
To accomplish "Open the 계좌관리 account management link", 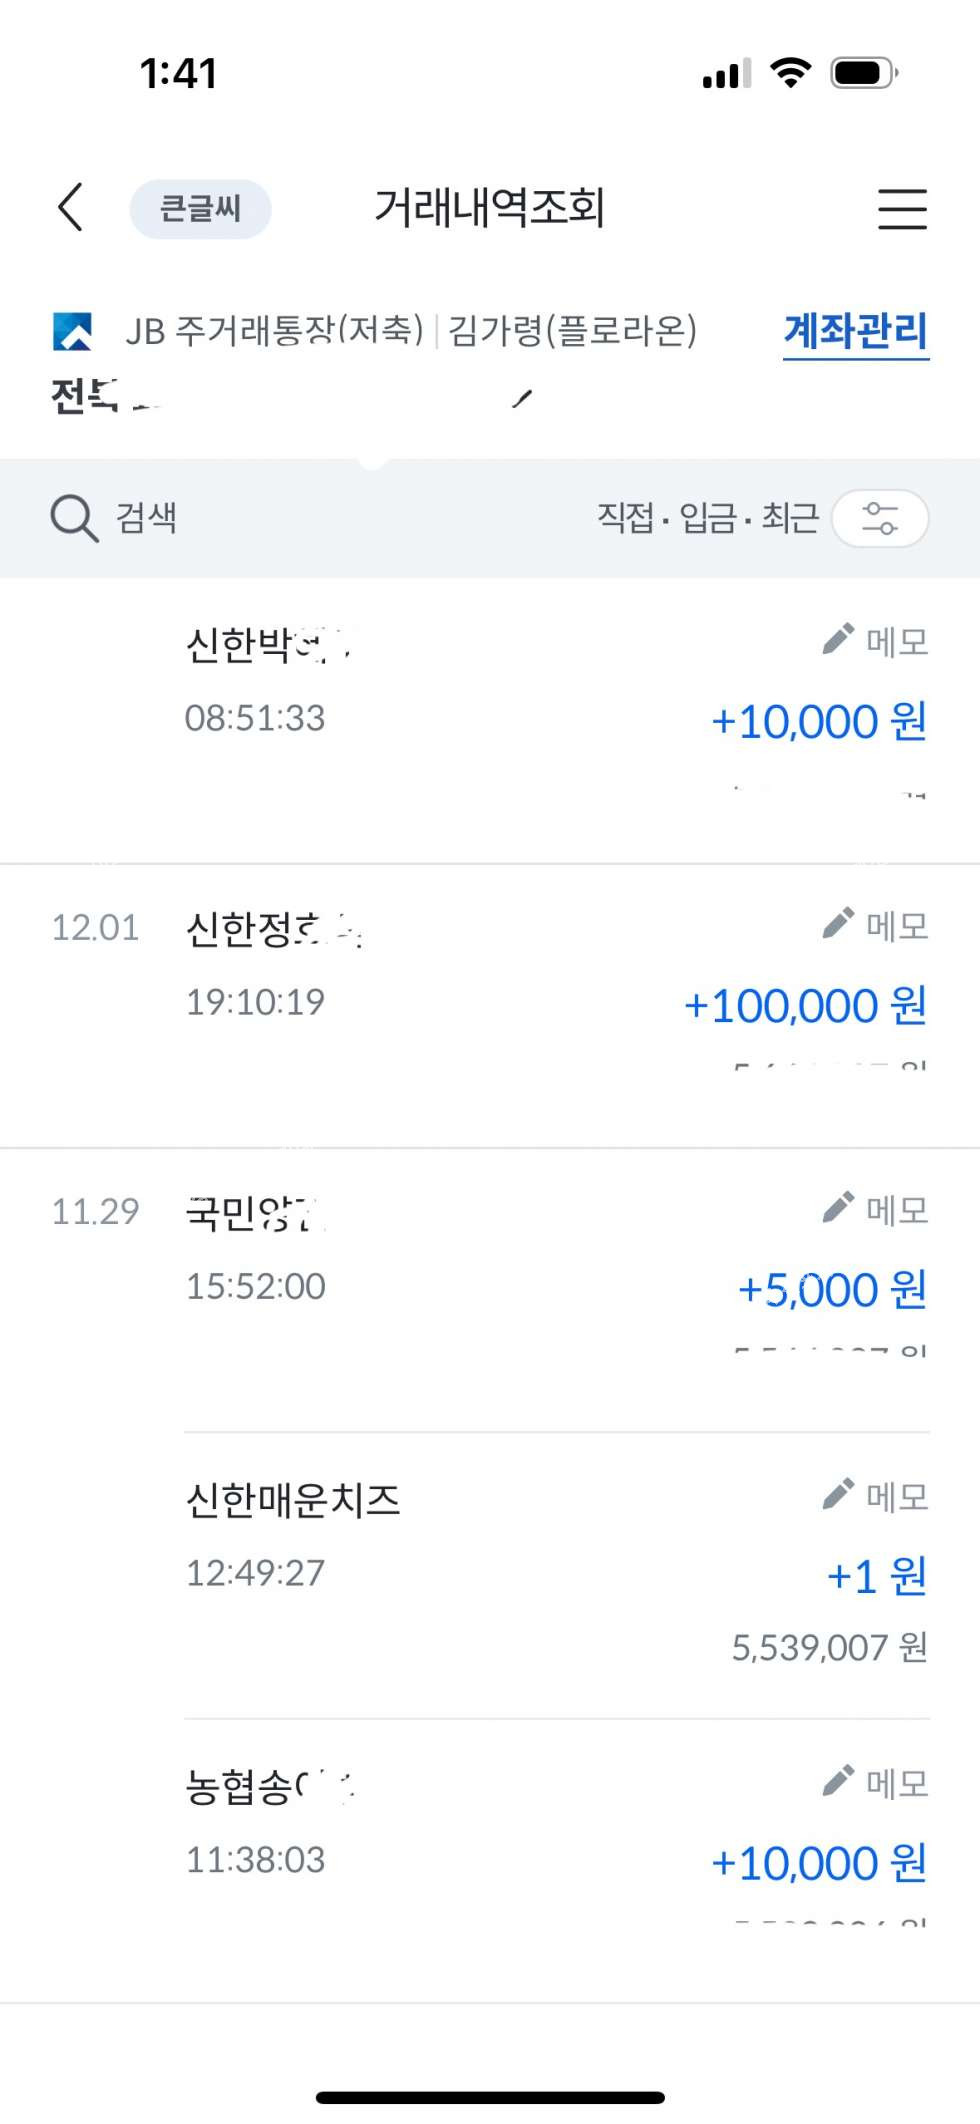I will pos(855,331).
